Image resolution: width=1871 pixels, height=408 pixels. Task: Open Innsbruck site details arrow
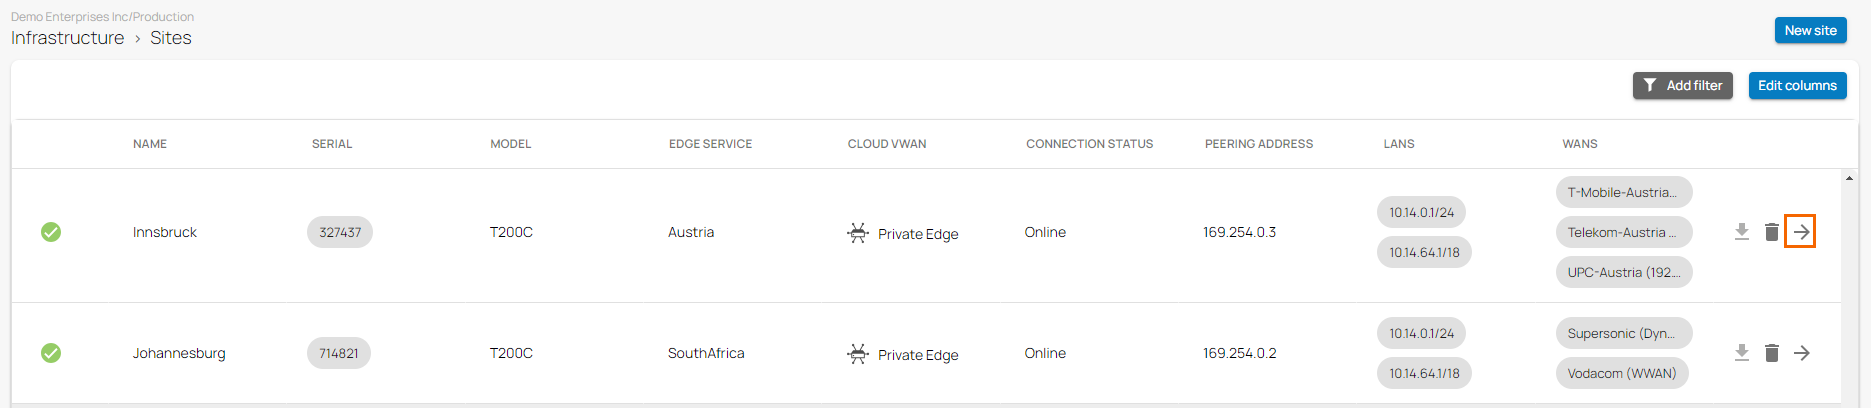point(1800,232)
